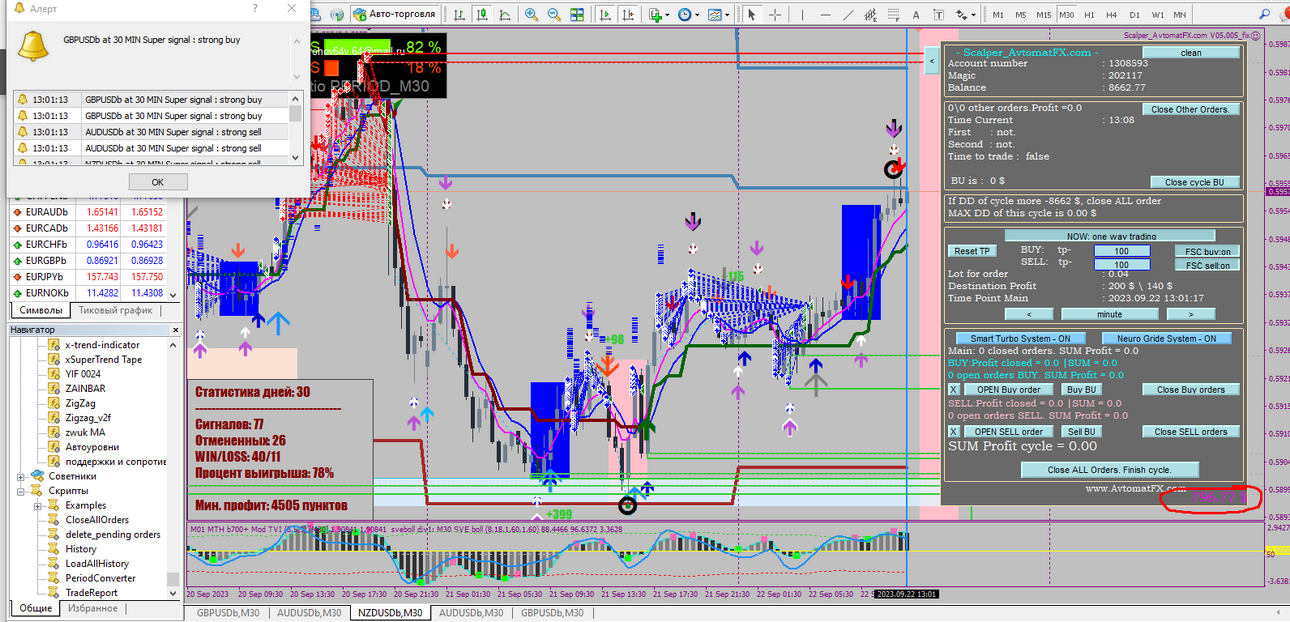Open the arrows objects dropdown

coord(966,15)
